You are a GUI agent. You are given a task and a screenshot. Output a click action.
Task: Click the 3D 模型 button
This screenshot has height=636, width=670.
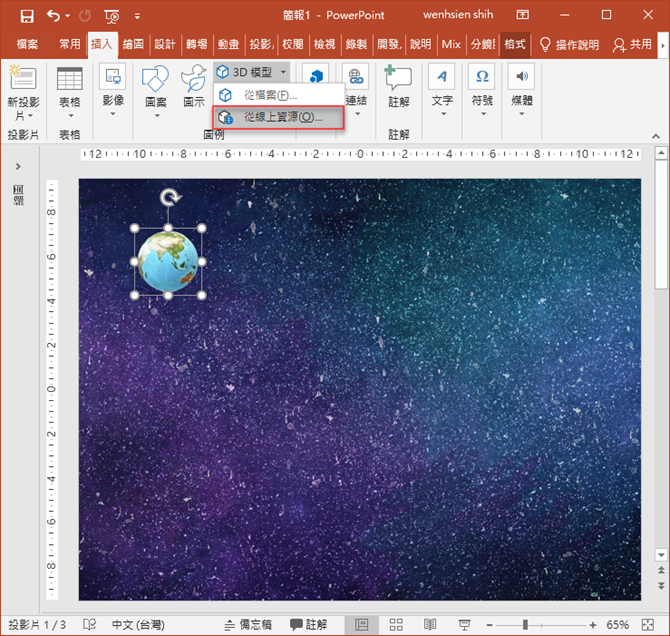(x=251, y=72)
